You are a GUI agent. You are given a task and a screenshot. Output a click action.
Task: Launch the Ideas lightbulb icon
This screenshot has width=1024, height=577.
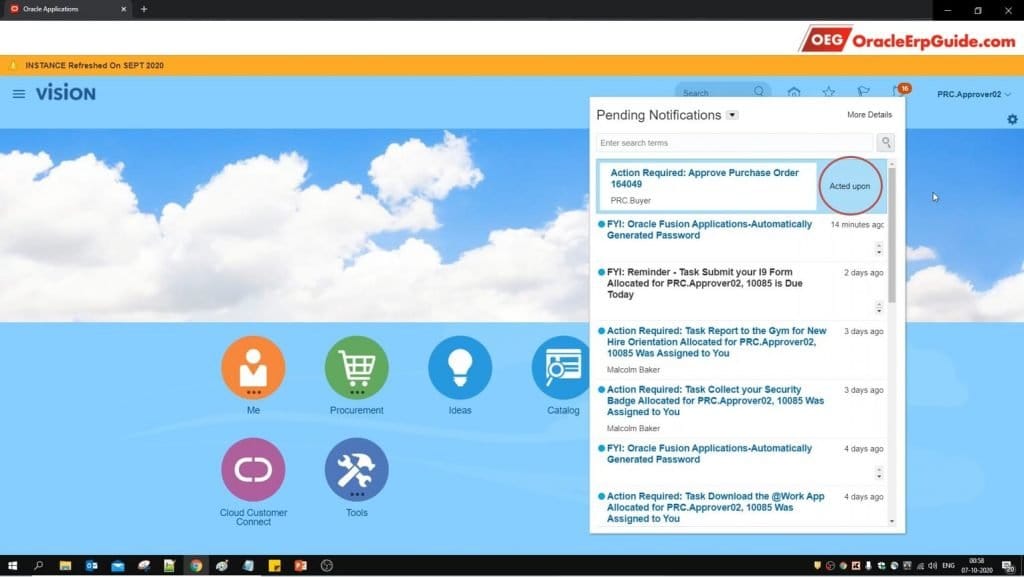click(459, 365)
